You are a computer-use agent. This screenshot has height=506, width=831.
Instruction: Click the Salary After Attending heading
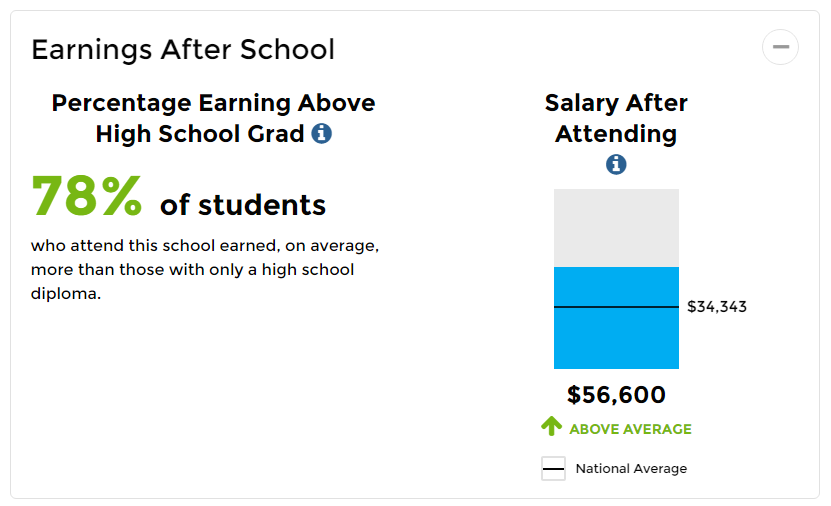pos(616,118)
